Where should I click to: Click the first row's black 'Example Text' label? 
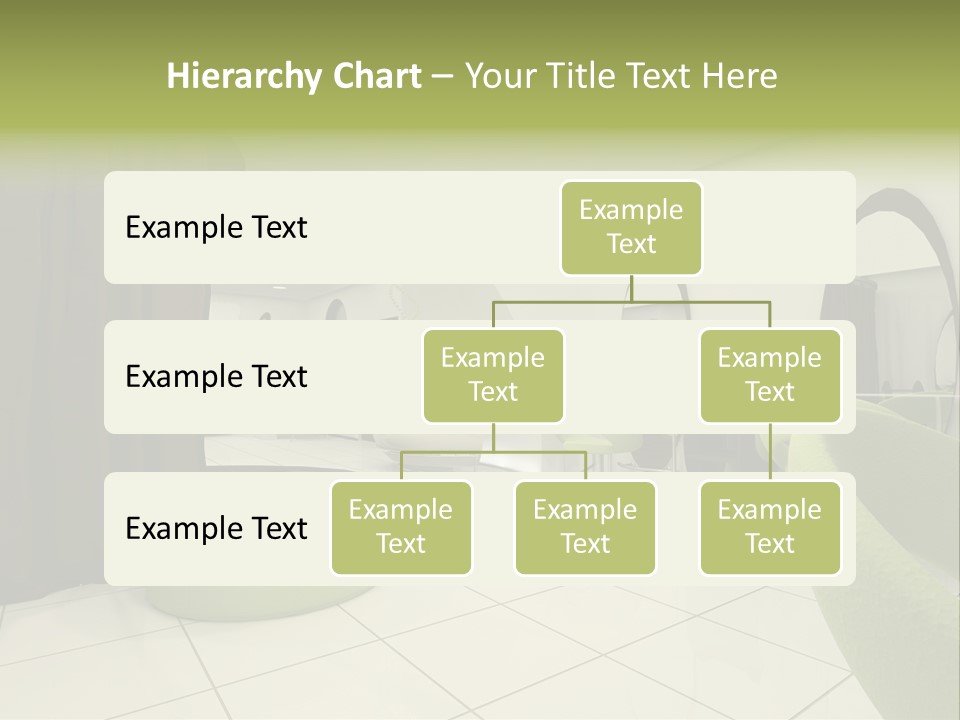tap(216, 228)
